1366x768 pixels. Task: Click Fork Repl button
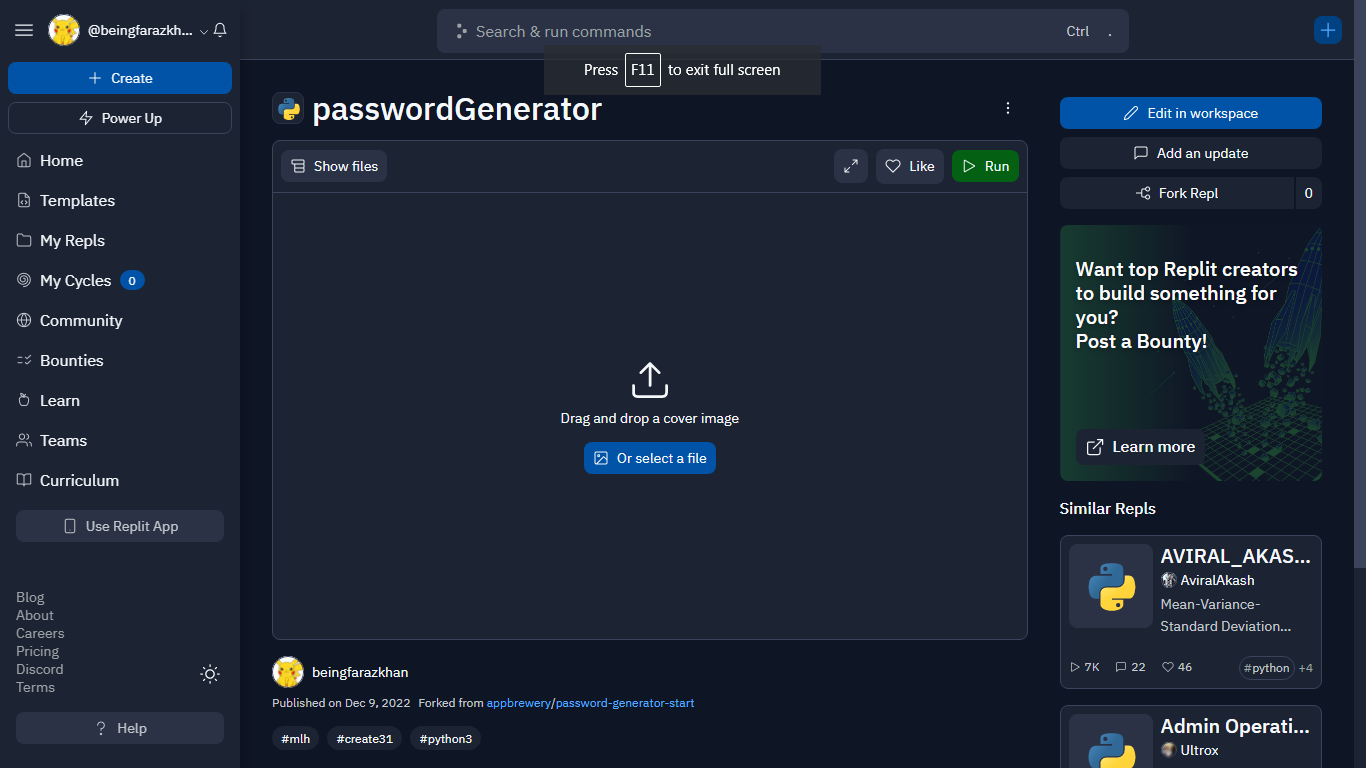(x=1177, y=193)
